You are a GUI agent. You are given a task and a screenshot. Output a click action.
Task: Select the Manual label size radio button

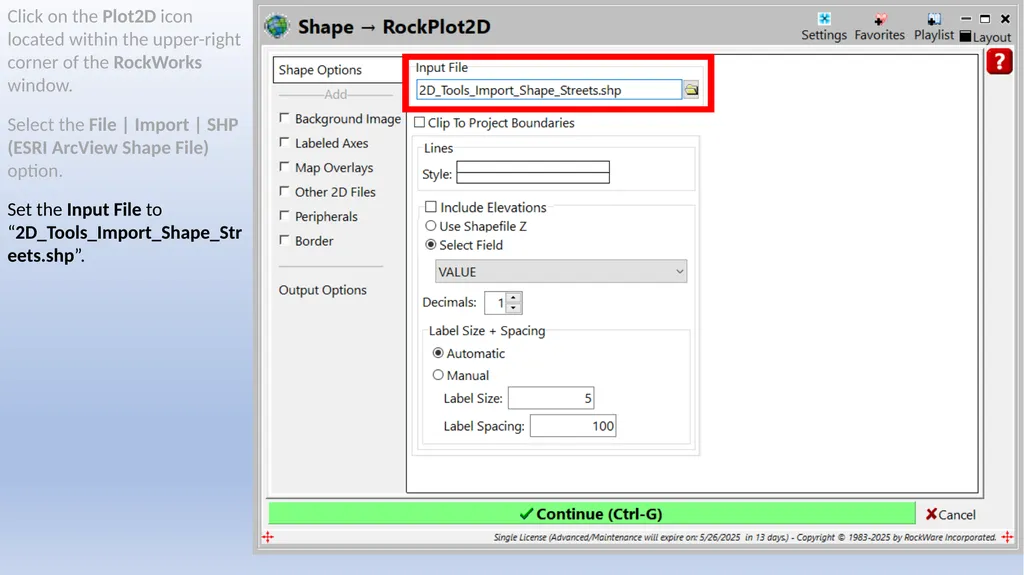[x=438, y=374]
